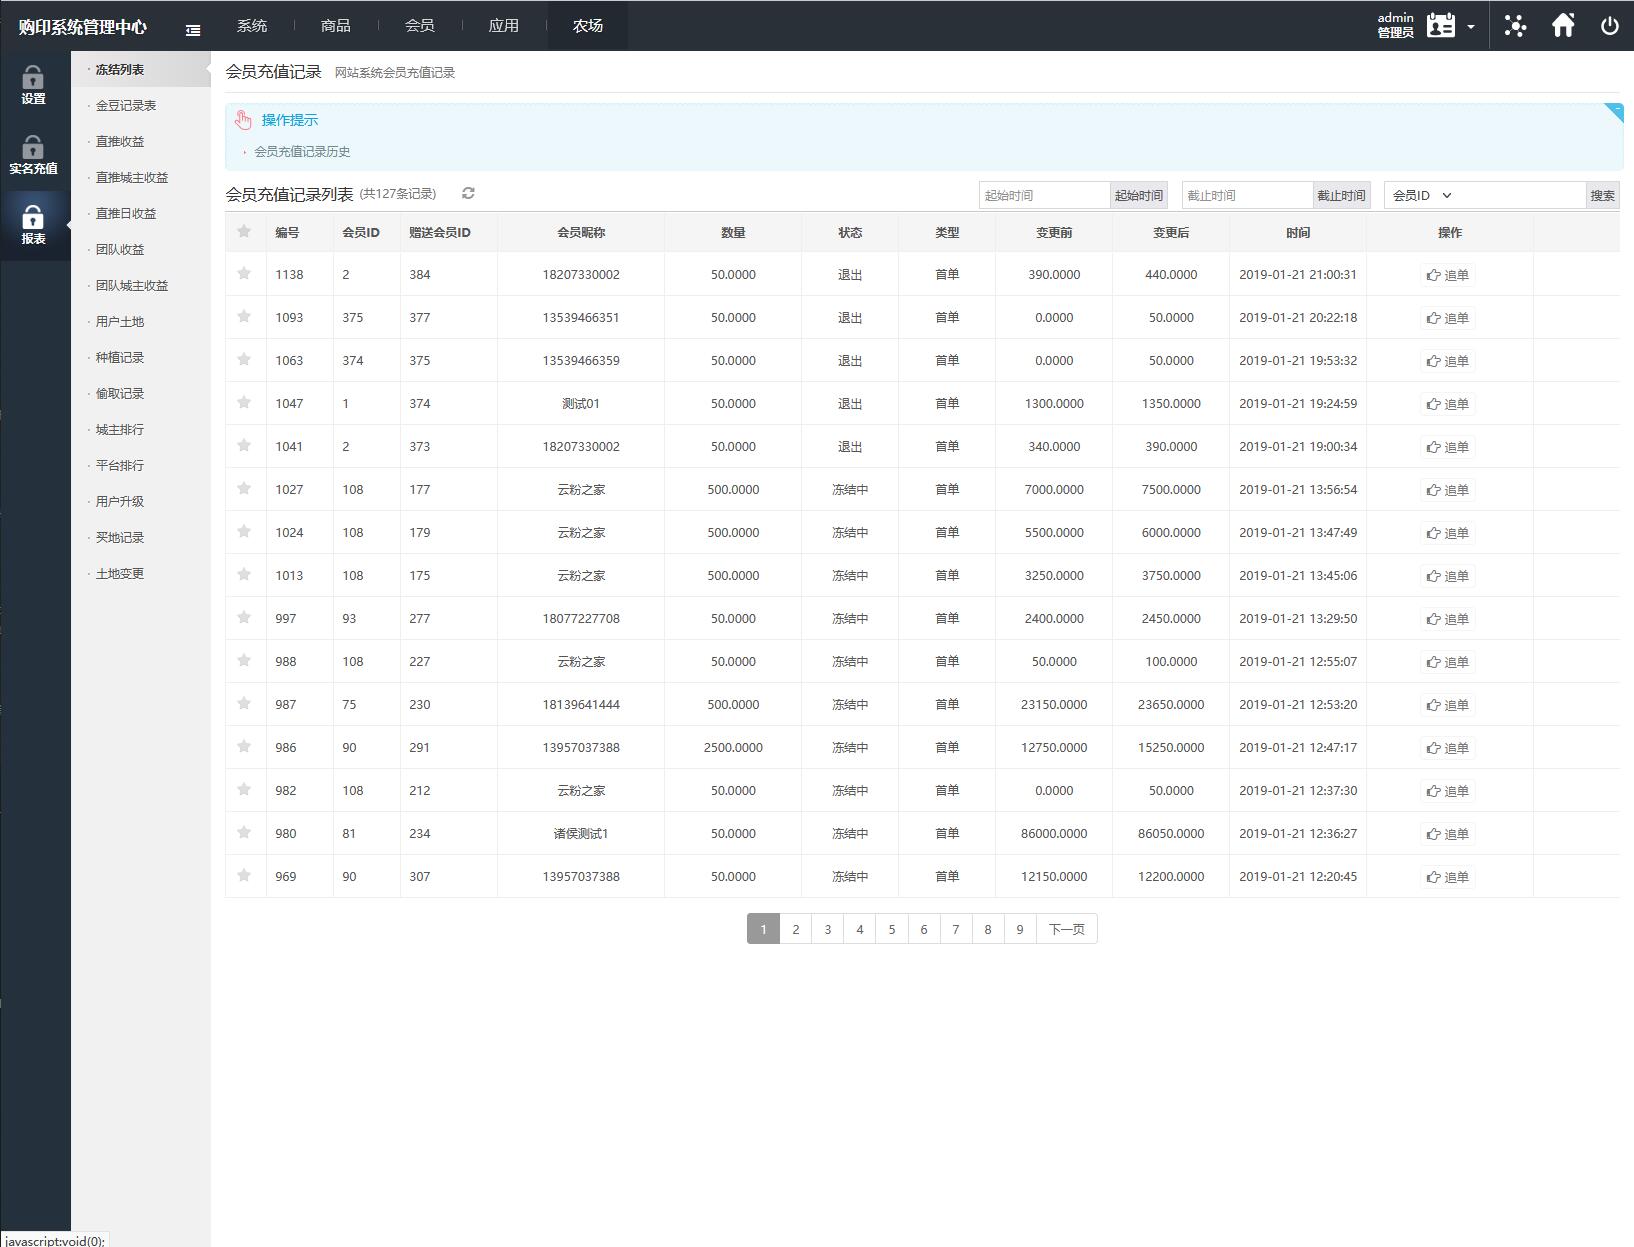Open the 实名充值 sidebar icon
The image size is (1634, 1247).
click(x=34, y=155)
